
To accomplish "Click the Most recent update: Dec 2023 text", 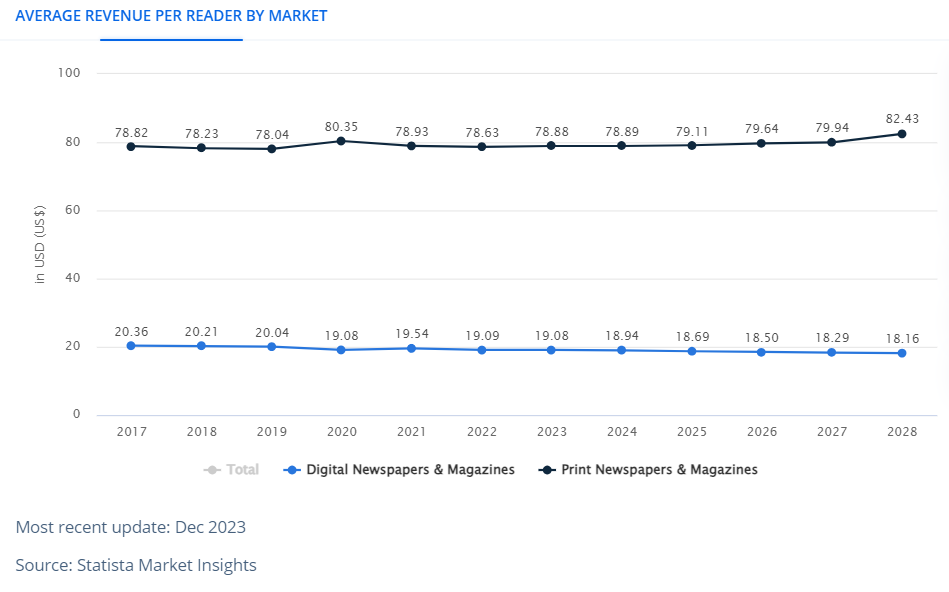I will pos(130,527).
